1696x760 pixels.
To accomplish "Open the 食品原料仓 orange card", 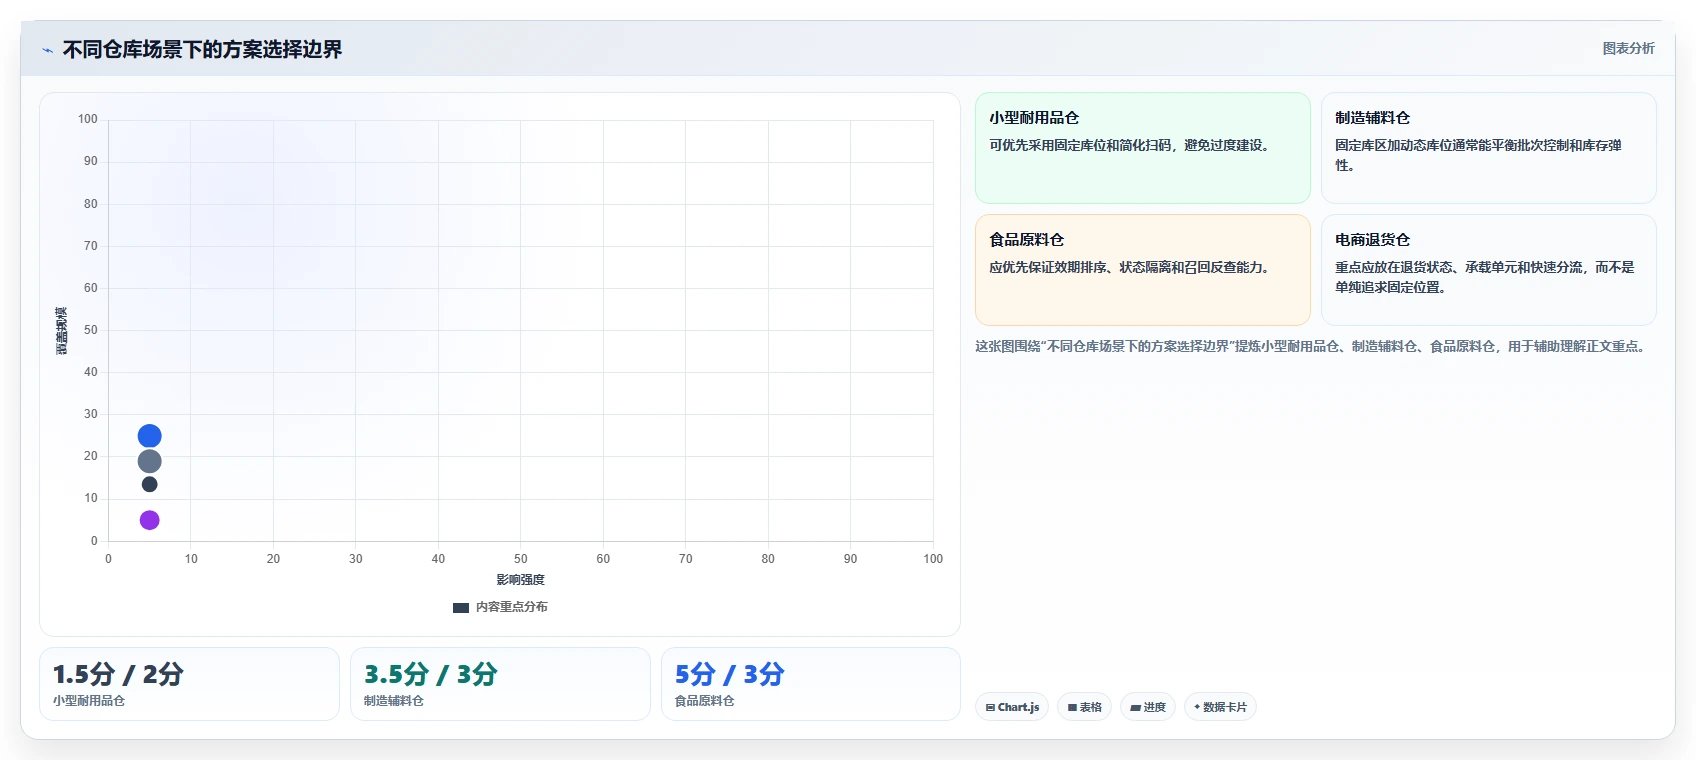I will 1142,270.
